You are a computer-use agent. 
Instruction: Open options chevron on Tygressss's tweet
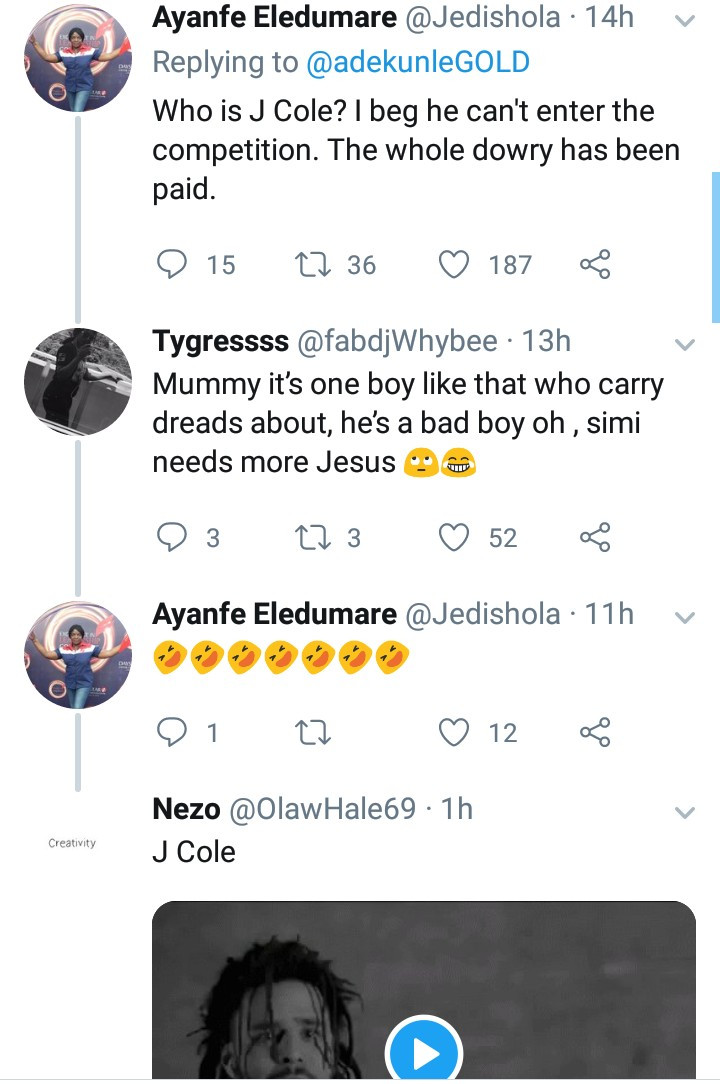pos(685,345)
